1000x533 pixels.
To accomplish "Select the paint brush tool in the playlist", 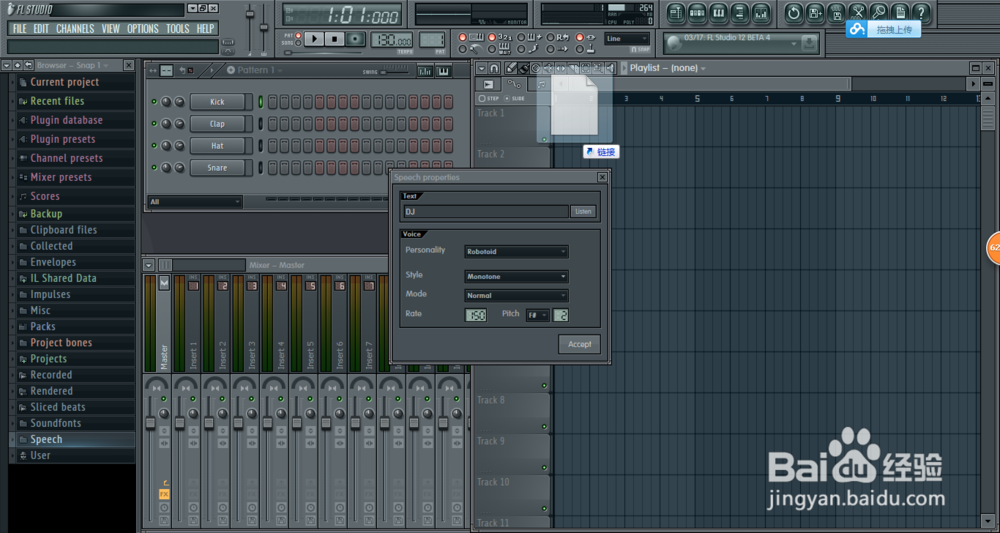I will tap(523, 68).
